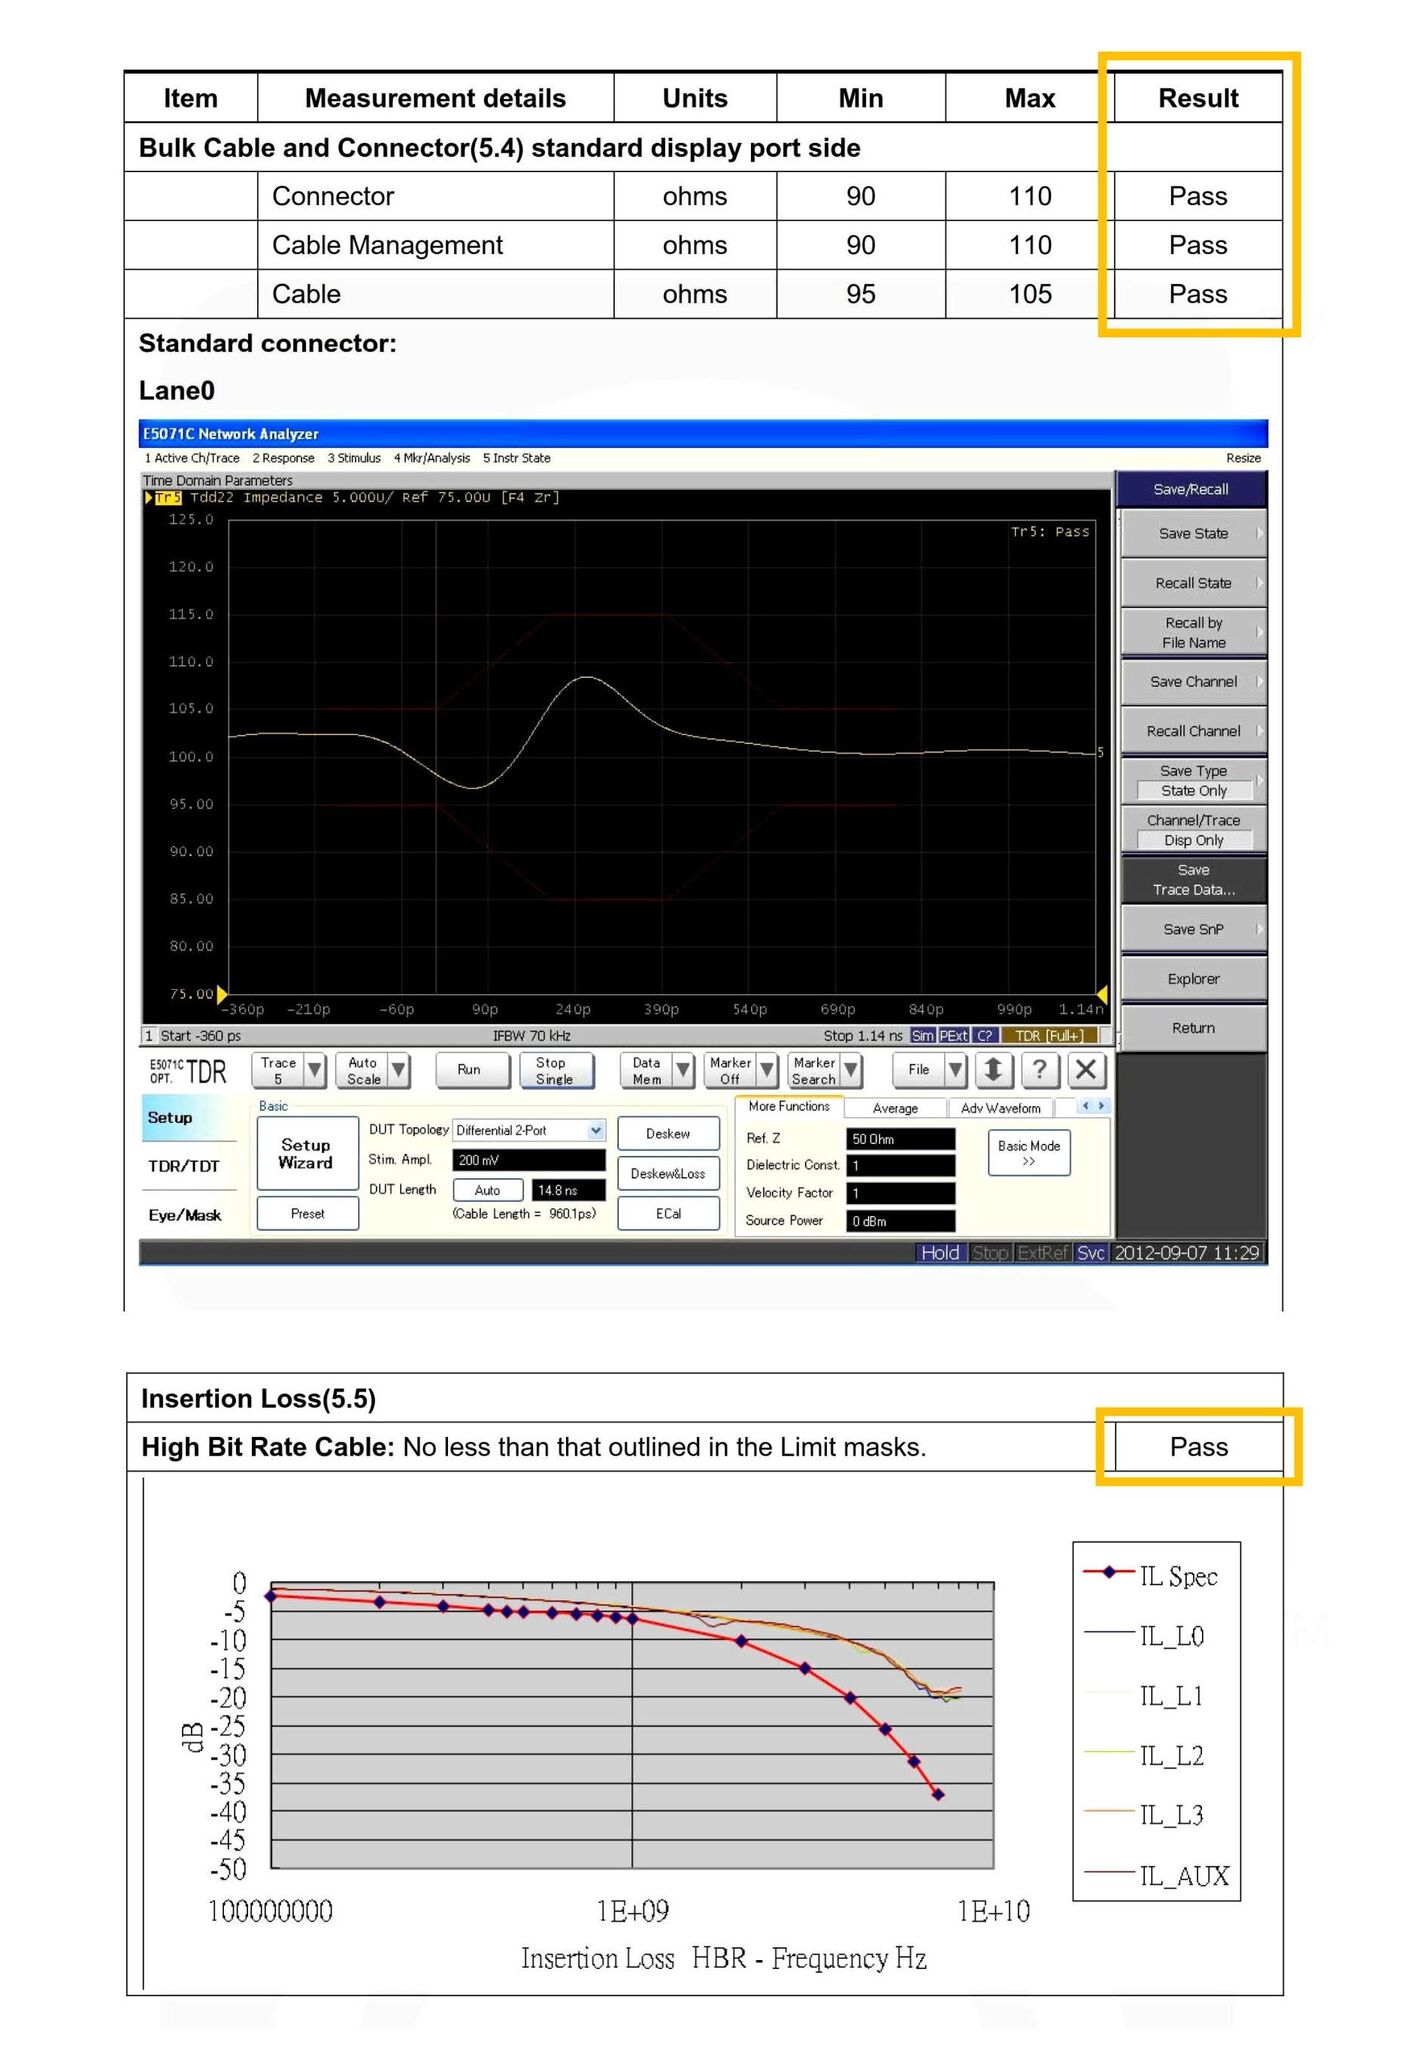Click the DUT Length Auto button

[488, 1190]
